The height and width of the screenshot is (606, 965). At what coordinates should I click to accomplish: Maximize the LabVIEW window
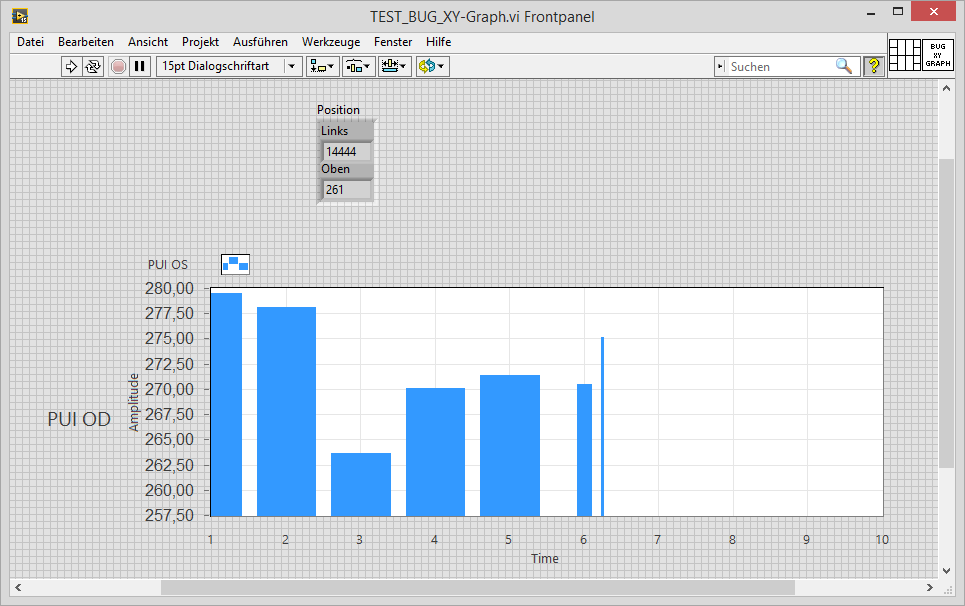[x=898, y=12]
